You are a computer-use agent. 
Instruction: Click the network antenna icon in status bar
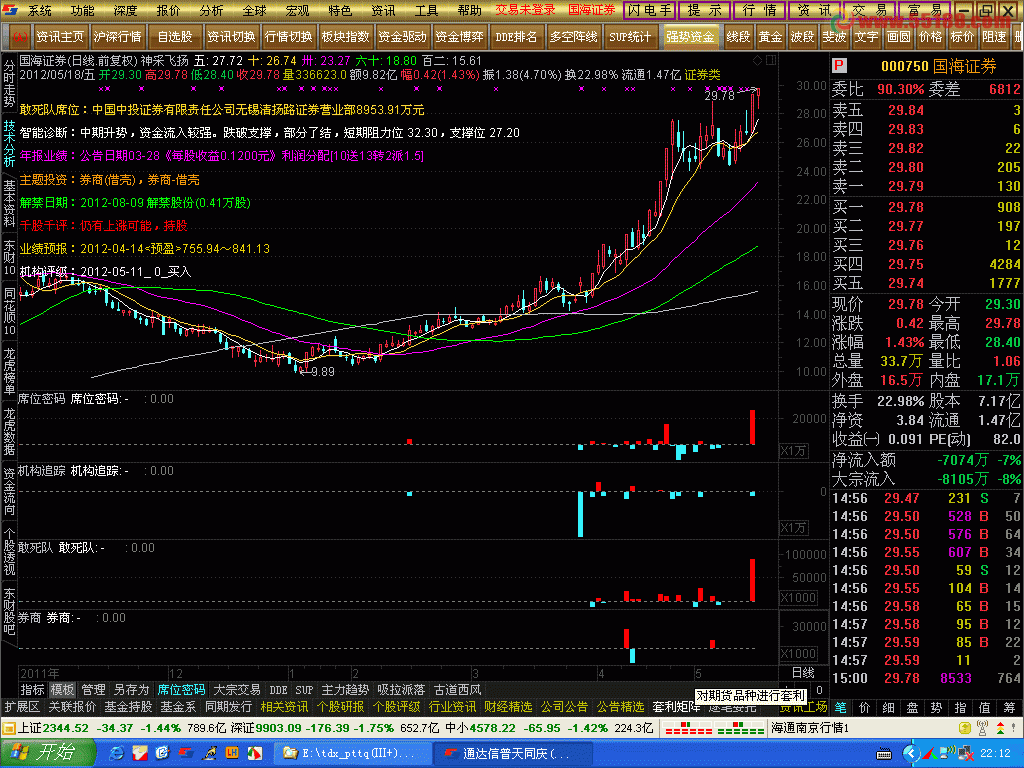[982, 728]
